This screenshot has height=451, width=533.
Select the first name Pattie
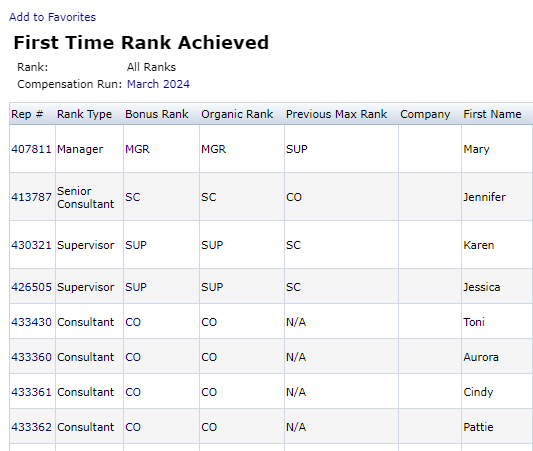478,427
